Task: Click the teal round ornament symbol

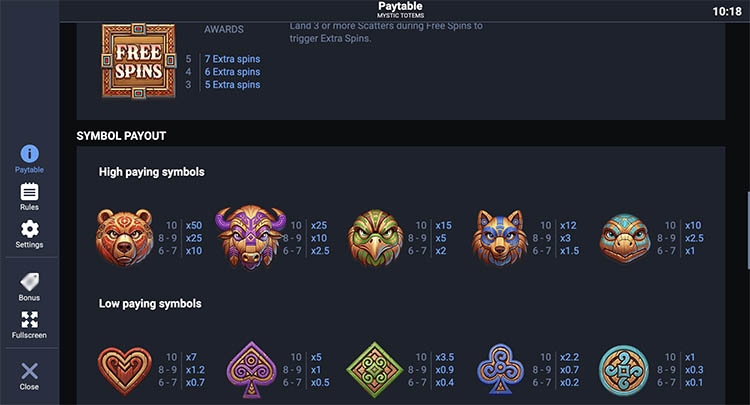Action: (x=625, y=370)
